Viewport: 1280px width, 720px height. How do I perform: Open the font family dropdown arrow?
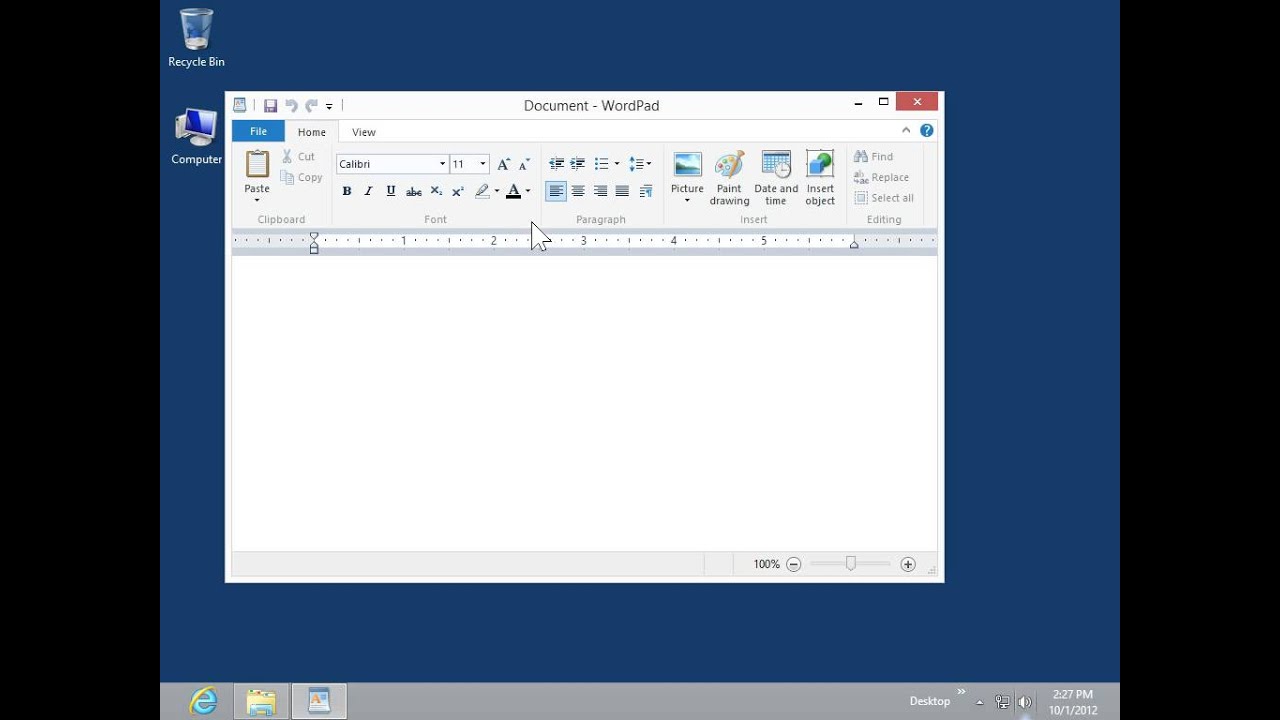point(442,164)
